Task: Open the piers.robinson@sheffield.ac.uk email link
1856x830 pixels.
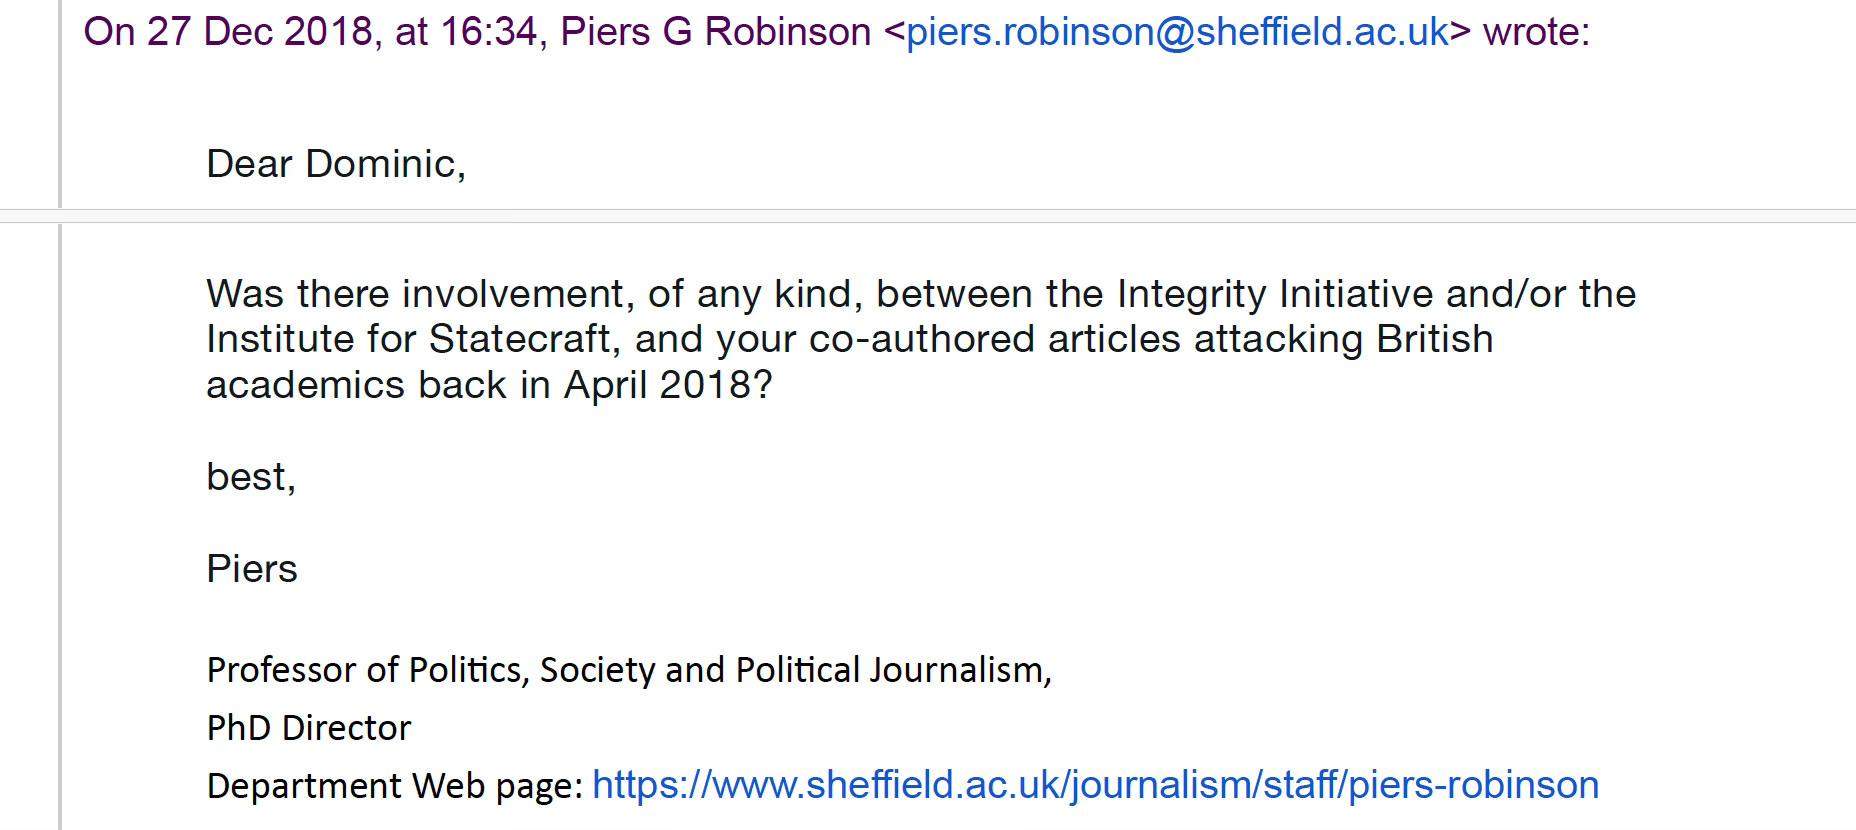Action: [1177, 32]
